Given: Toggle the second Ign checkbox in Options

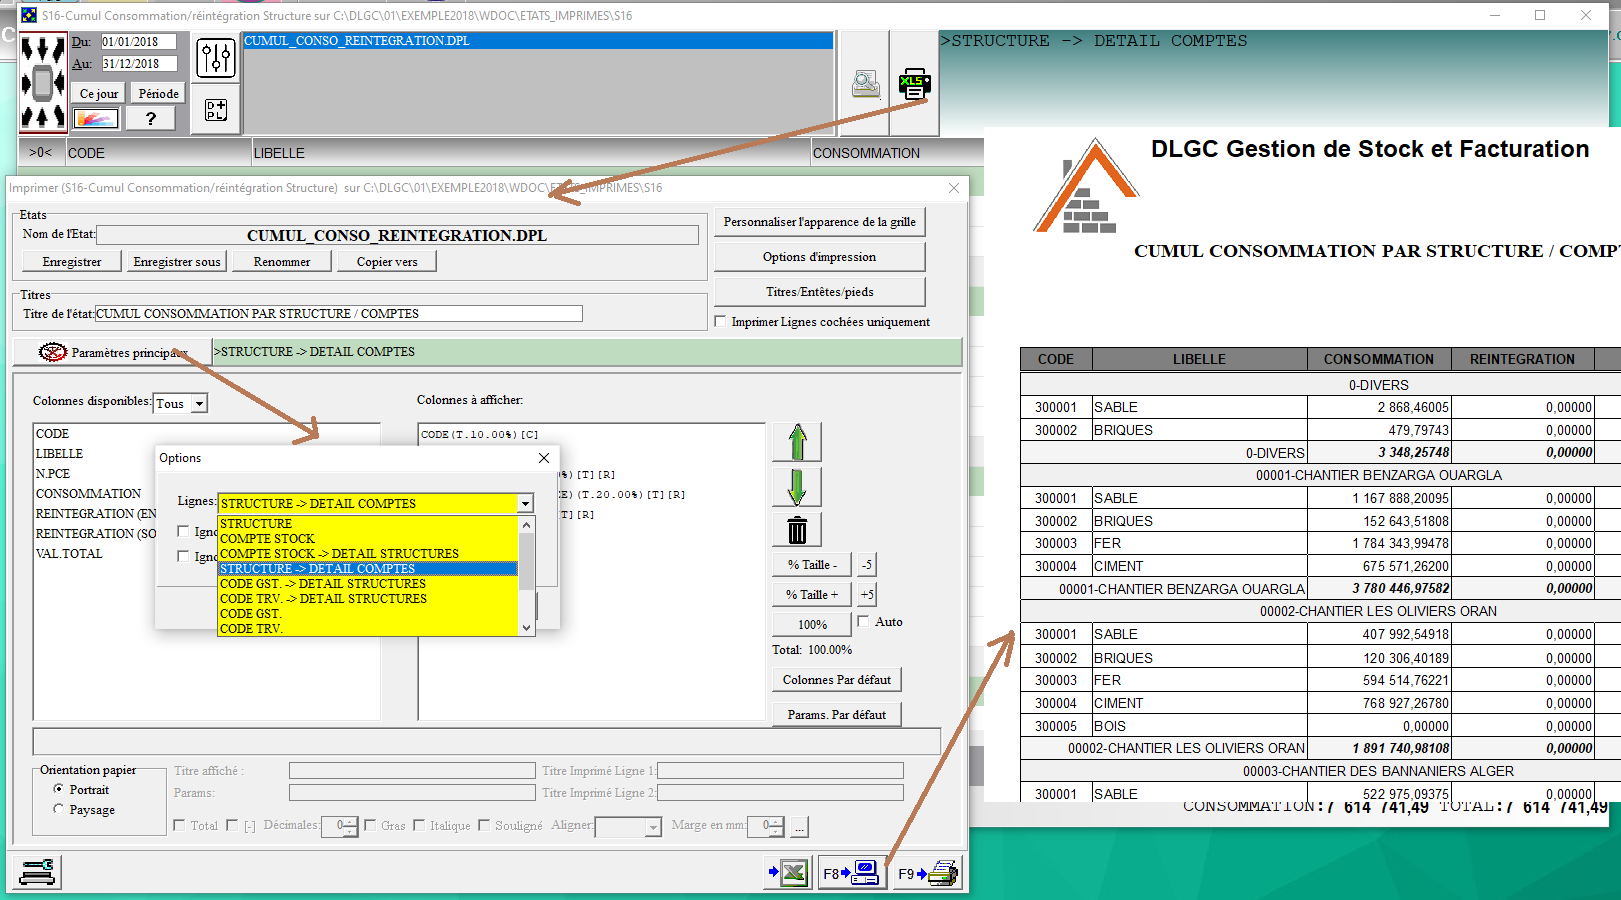Looking at the screenshot, I should (183, 556).
